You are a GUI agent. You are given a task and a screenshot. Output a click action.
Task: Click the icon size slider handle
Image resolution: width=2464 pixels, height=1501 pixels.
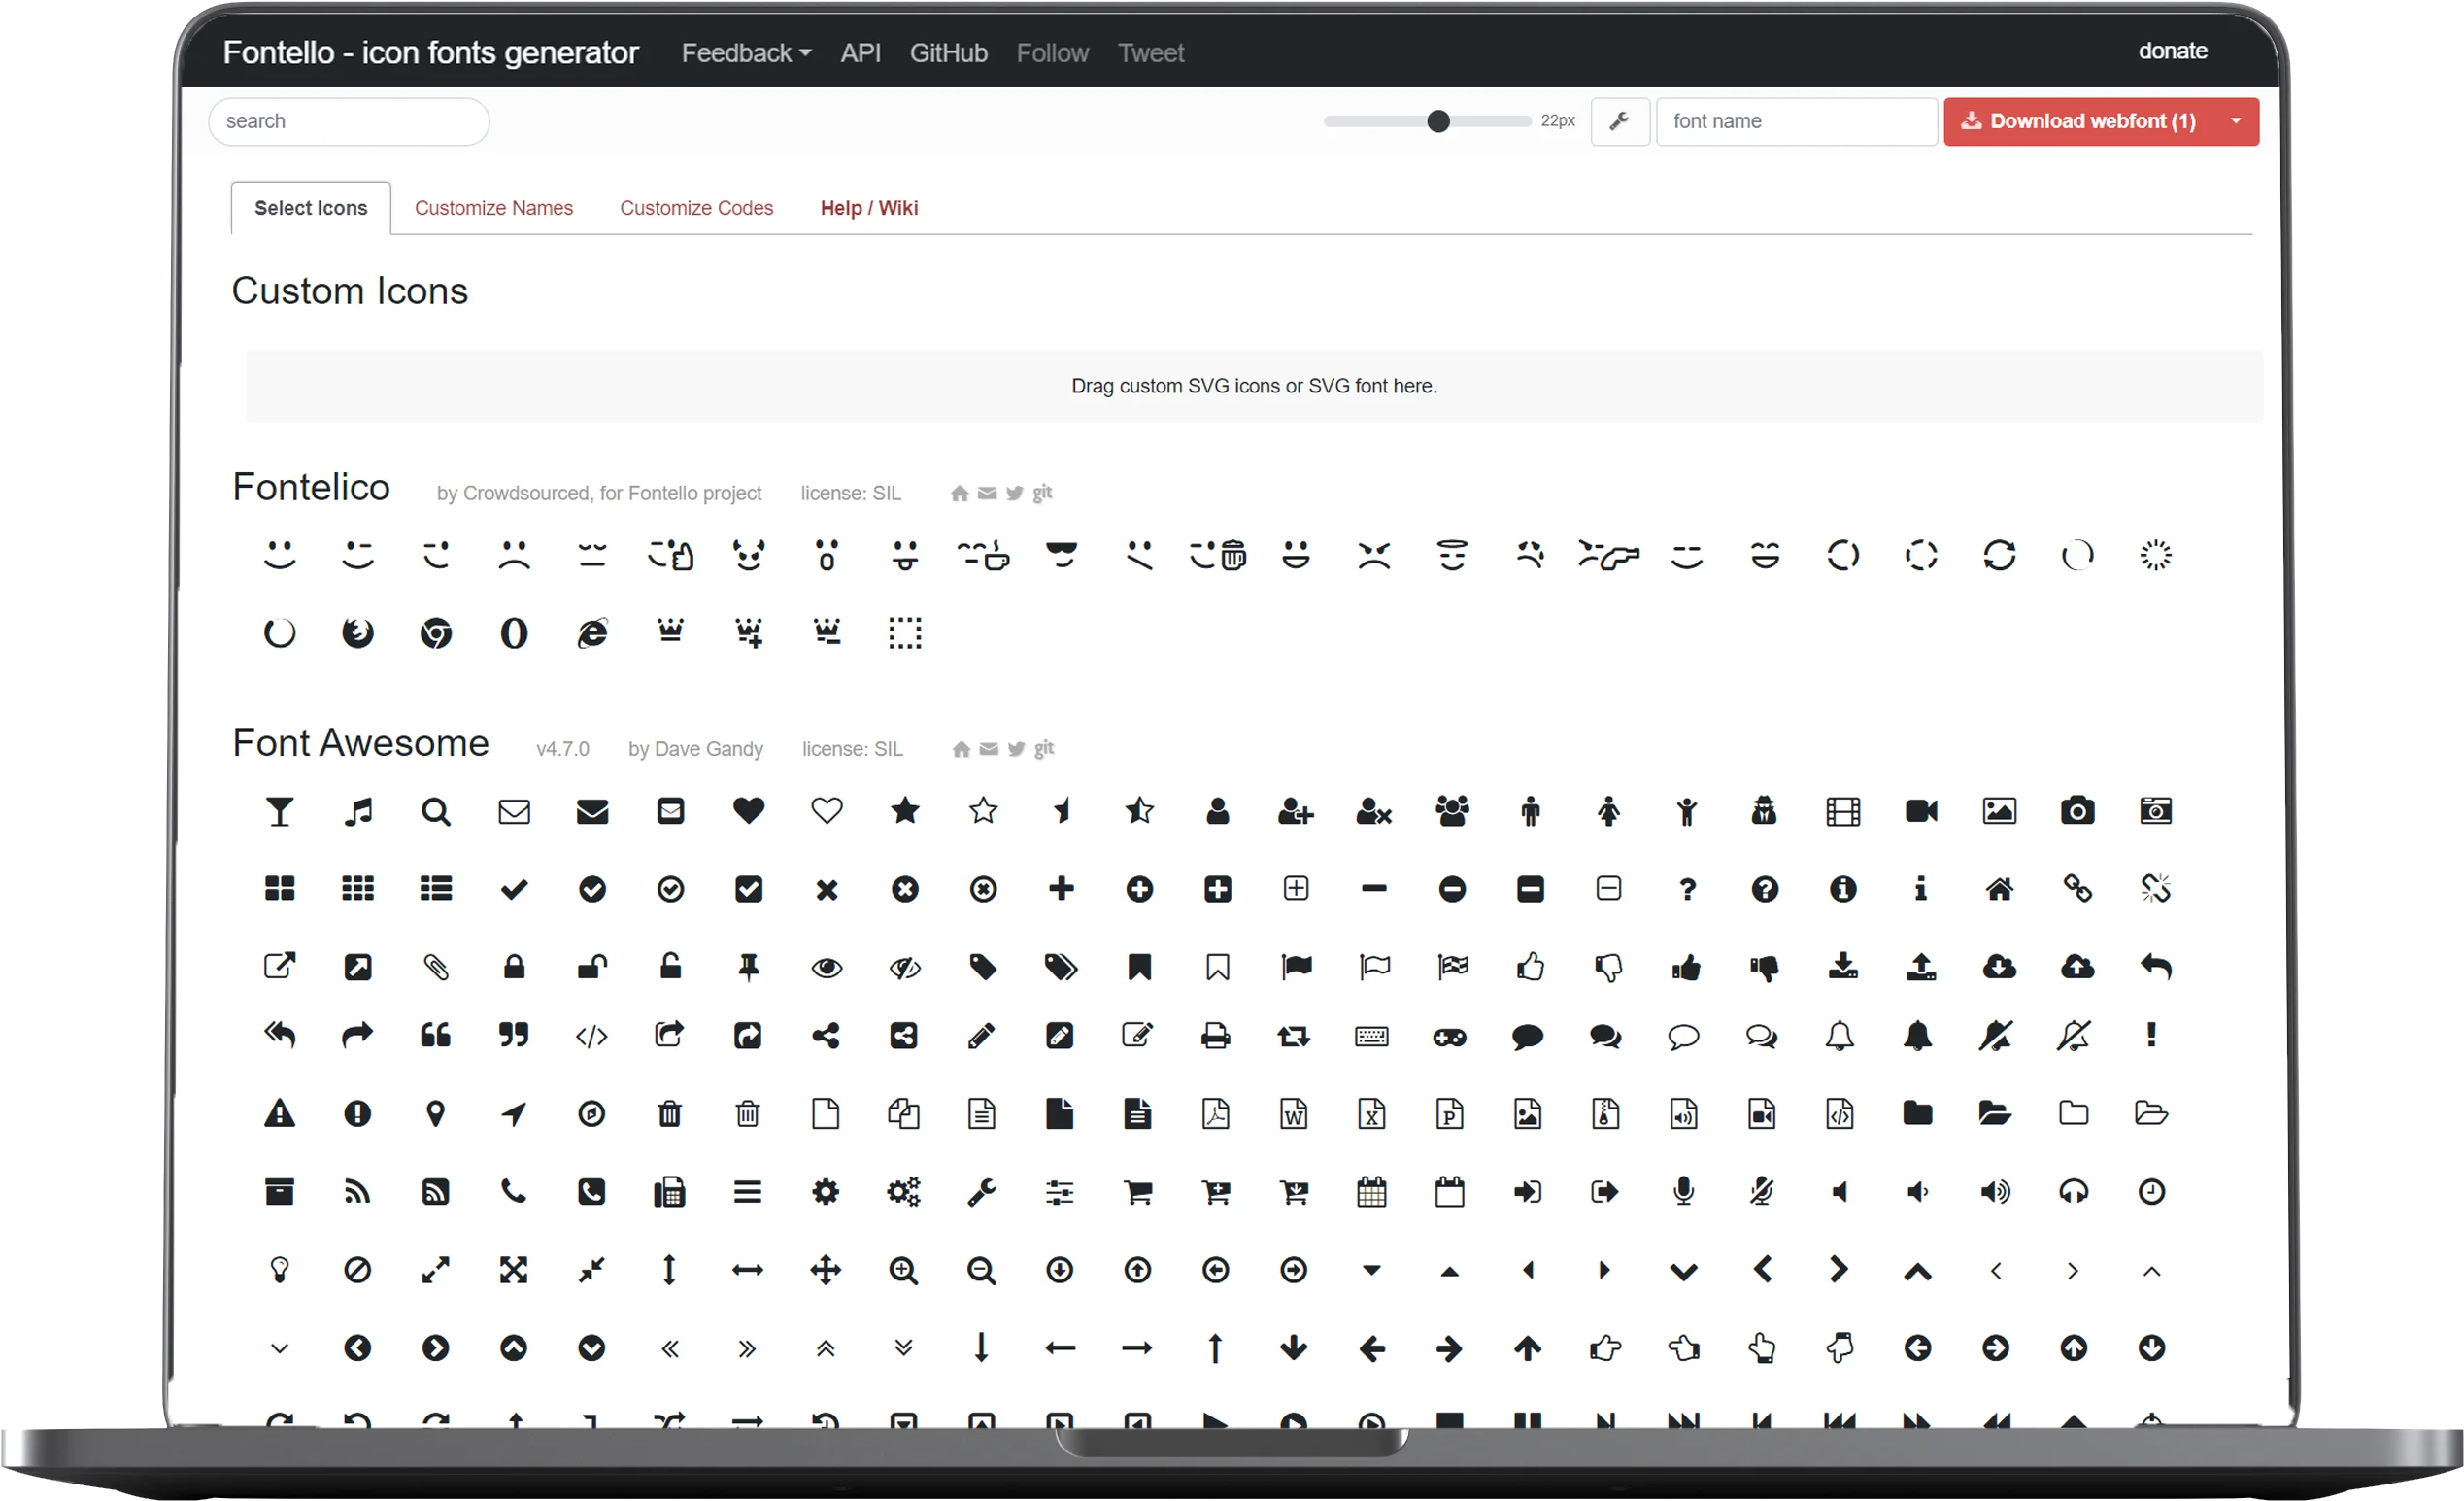[1437, 121]
